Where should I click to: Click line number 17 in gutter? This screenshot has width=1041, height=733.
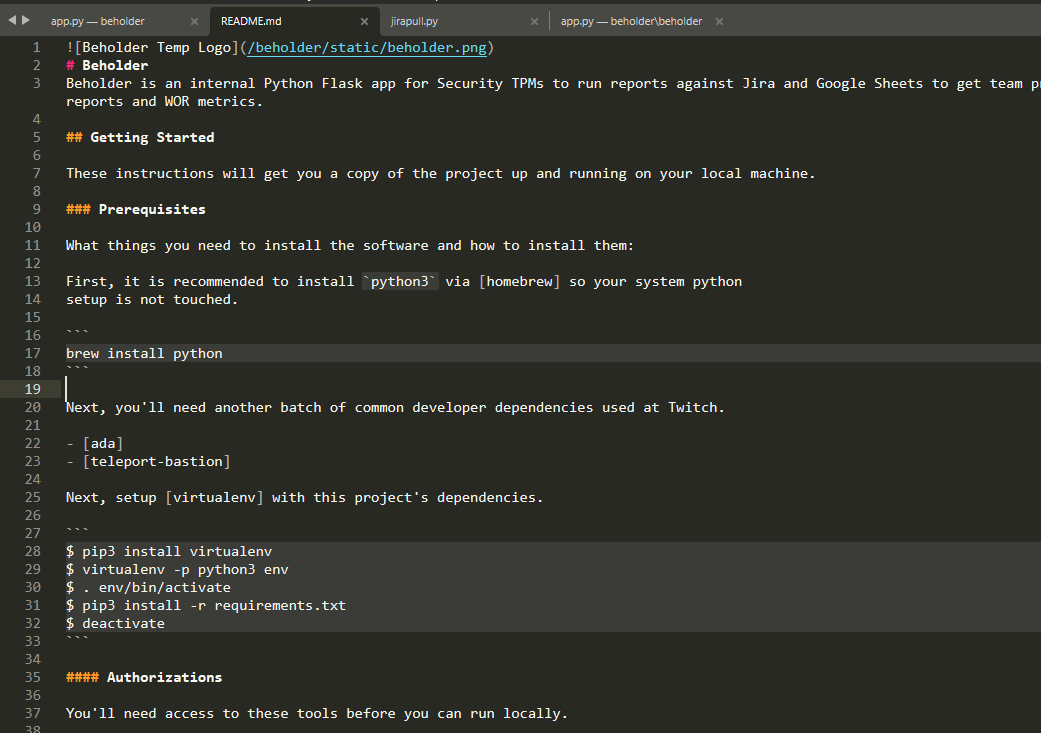coord(33,353)
